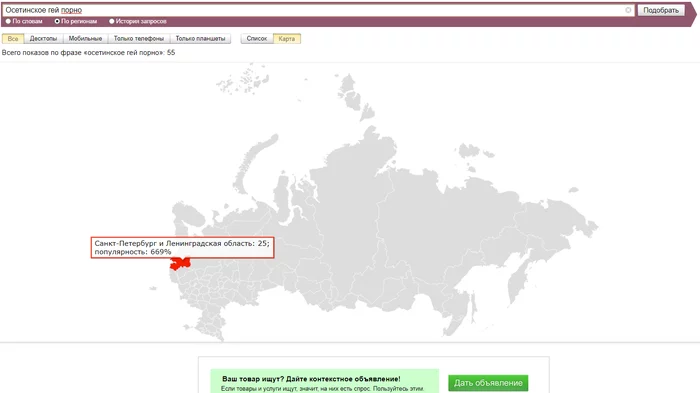This screenshot has height=393, width=700.
Task: Select the По словам radio button
Action: (x=8, y=21)
